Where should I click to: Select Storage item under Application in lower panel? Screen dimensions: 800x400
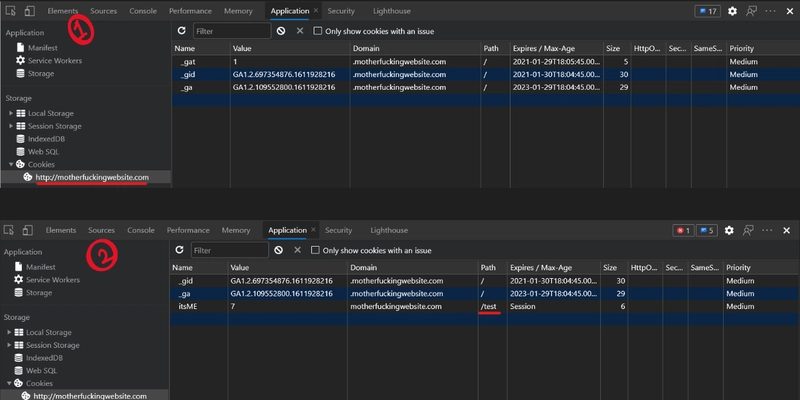point(39,293)
